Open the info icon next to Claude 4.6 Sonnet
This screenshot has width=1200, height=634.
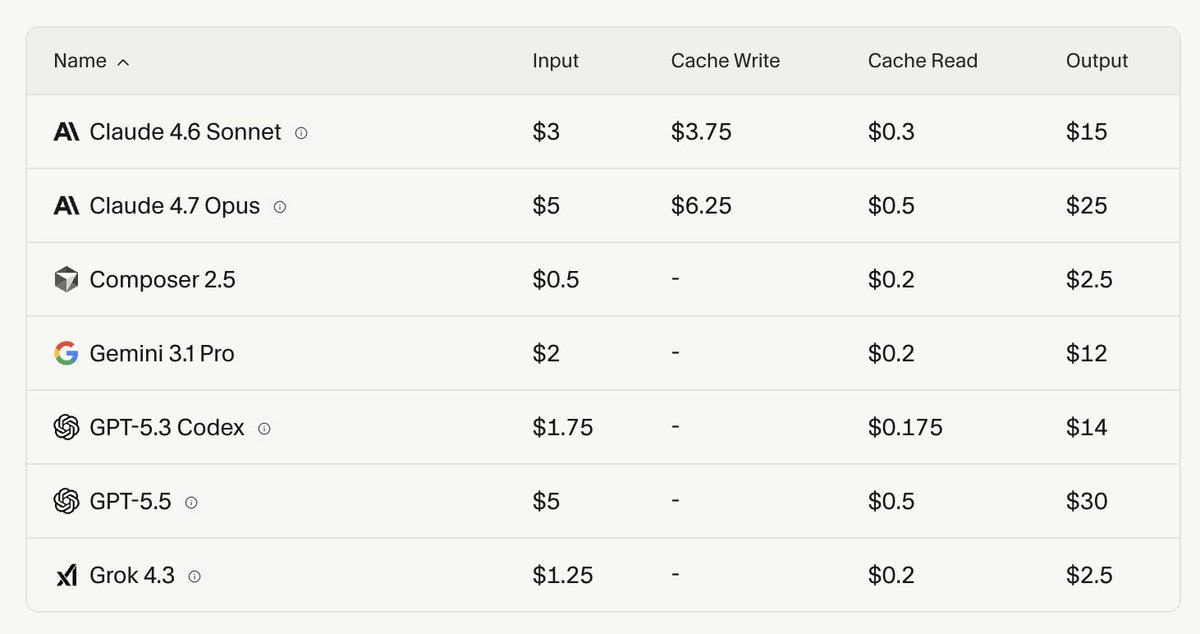[x=301, y=132]
